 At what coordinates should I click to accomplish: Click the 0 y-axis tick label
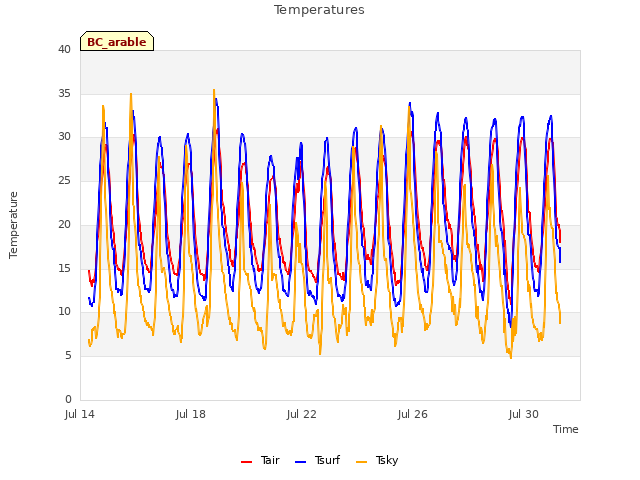click(x=68, y=399)
